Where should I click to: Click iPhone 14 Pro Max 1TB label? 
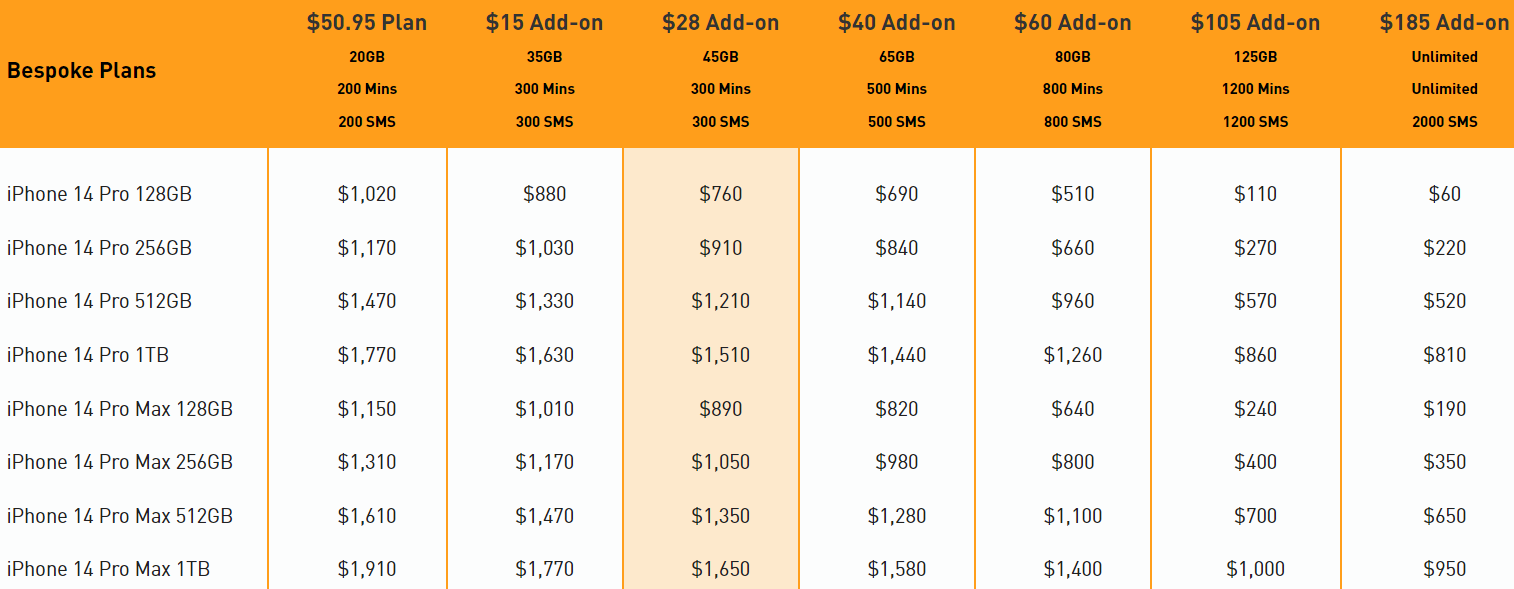(x=108, y=569)
